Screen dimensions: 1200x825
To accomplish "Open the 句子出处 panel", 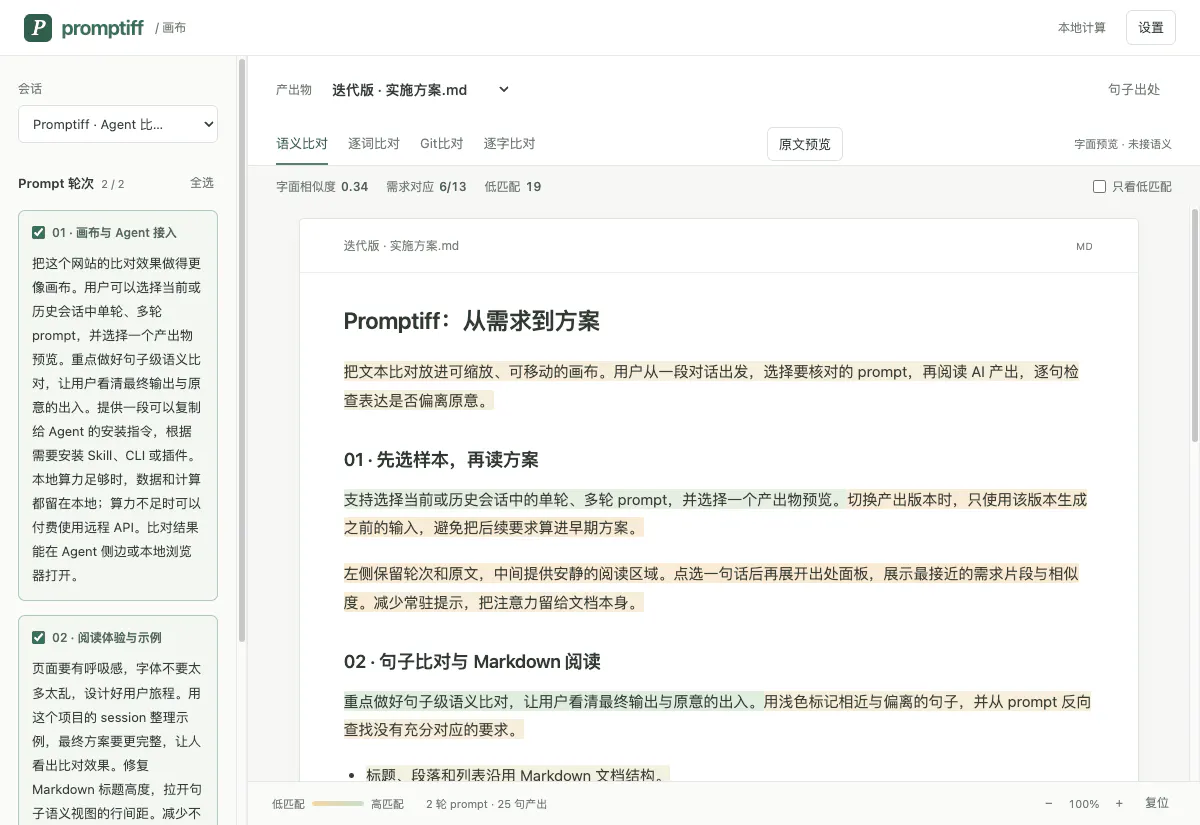I will [x=1134, y=89].
